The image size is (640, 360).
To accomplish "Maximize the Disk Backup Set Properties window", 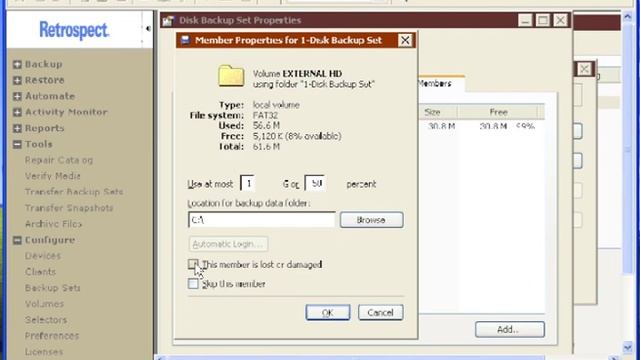I will 542,20.
